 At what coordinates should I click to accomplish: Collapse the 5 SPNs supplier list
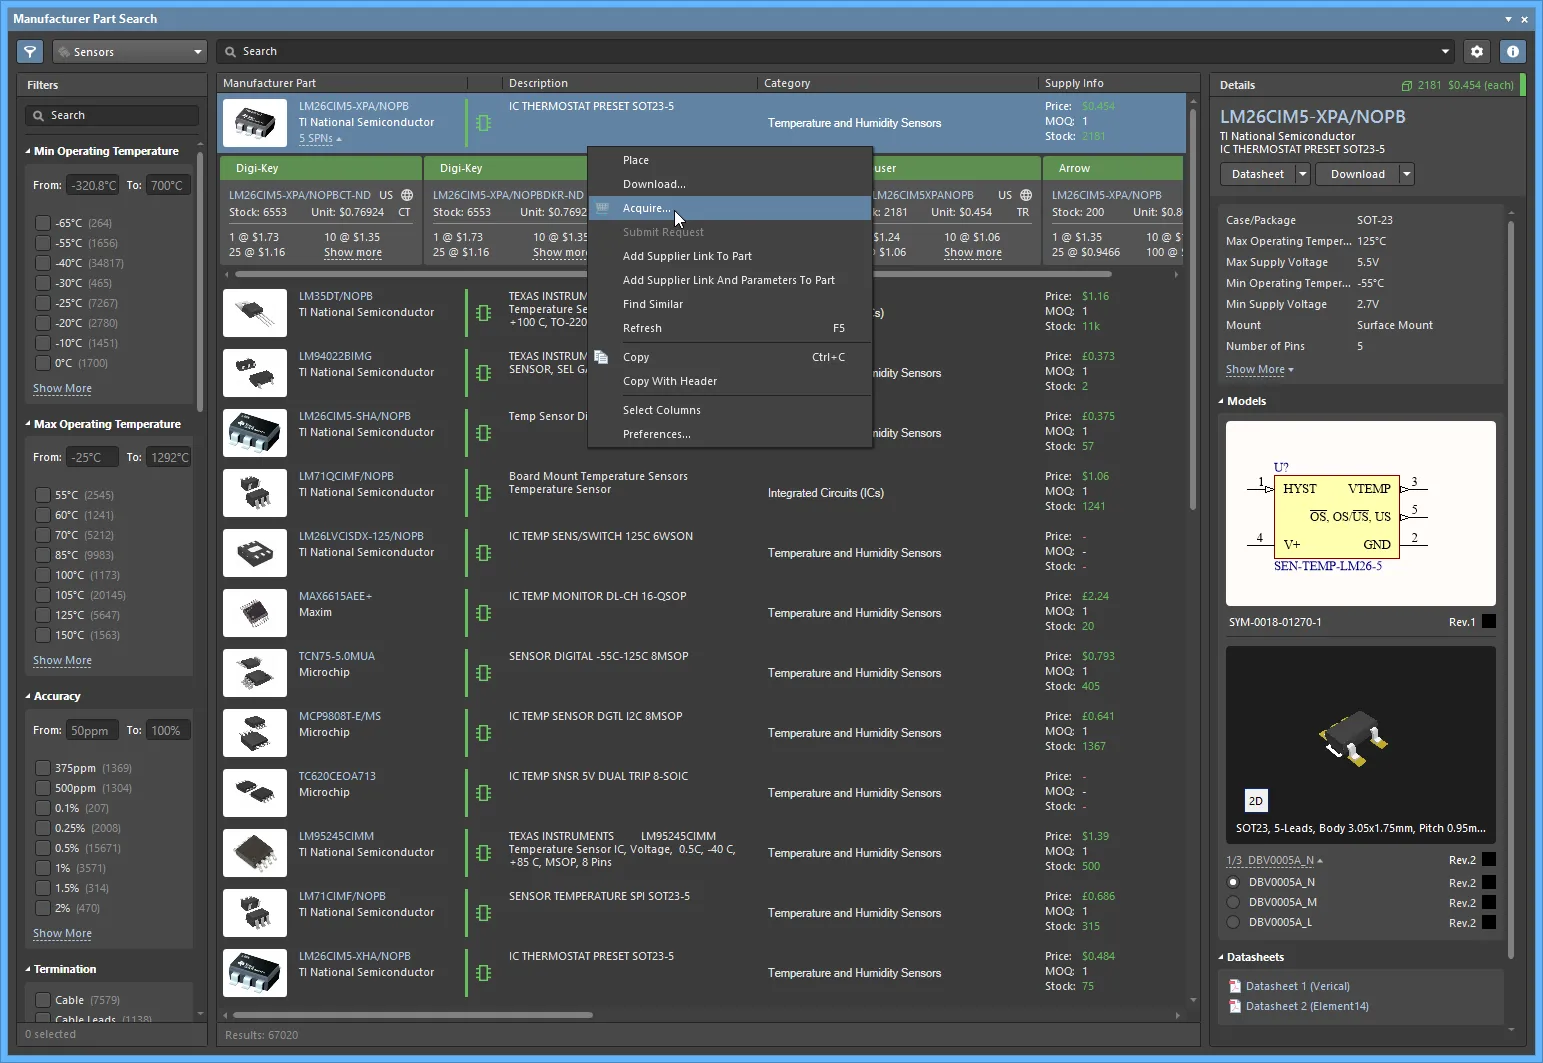point(320,139)
